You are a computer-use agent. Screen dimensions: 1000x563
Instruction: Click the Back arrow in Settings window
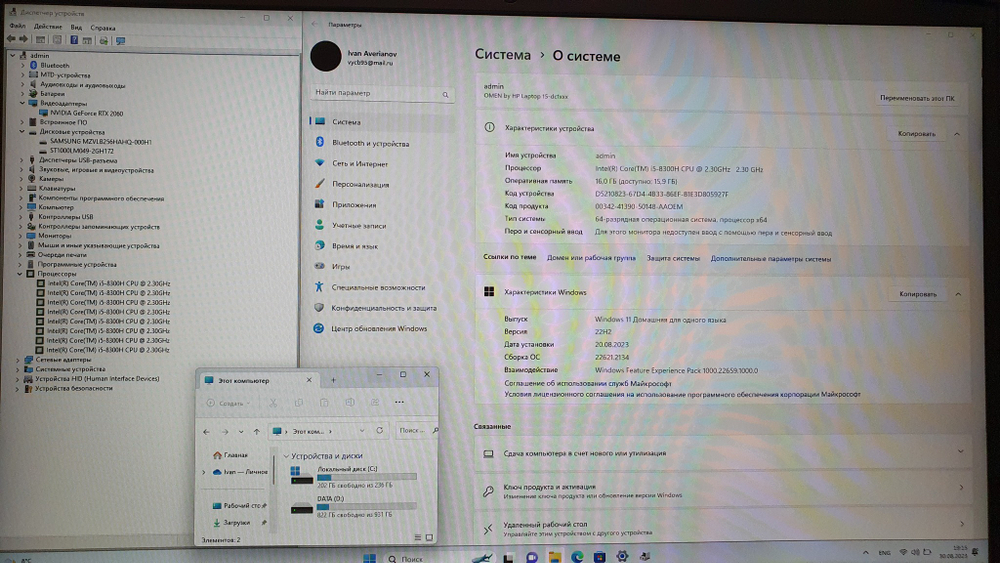click(x=314, y=24)
